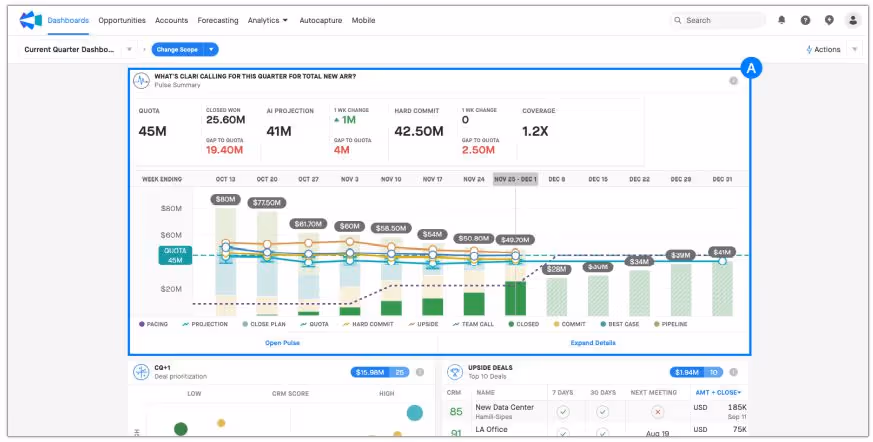Image resolution: width=873 pixels, height=442 pixels.
Task: Open the Change Scope dropdown arrow
Action: point(211,50)
